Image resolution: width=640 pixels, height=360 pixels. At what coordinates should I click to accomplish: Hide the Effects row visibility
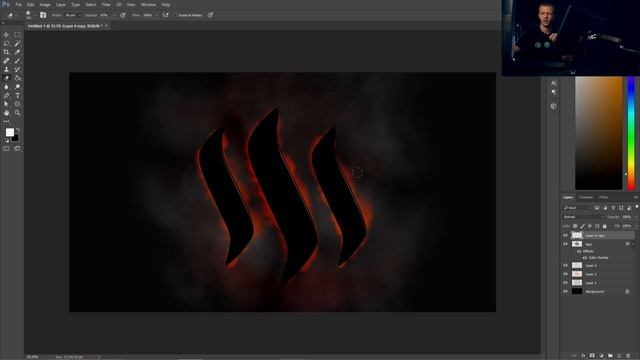(579, 251)
